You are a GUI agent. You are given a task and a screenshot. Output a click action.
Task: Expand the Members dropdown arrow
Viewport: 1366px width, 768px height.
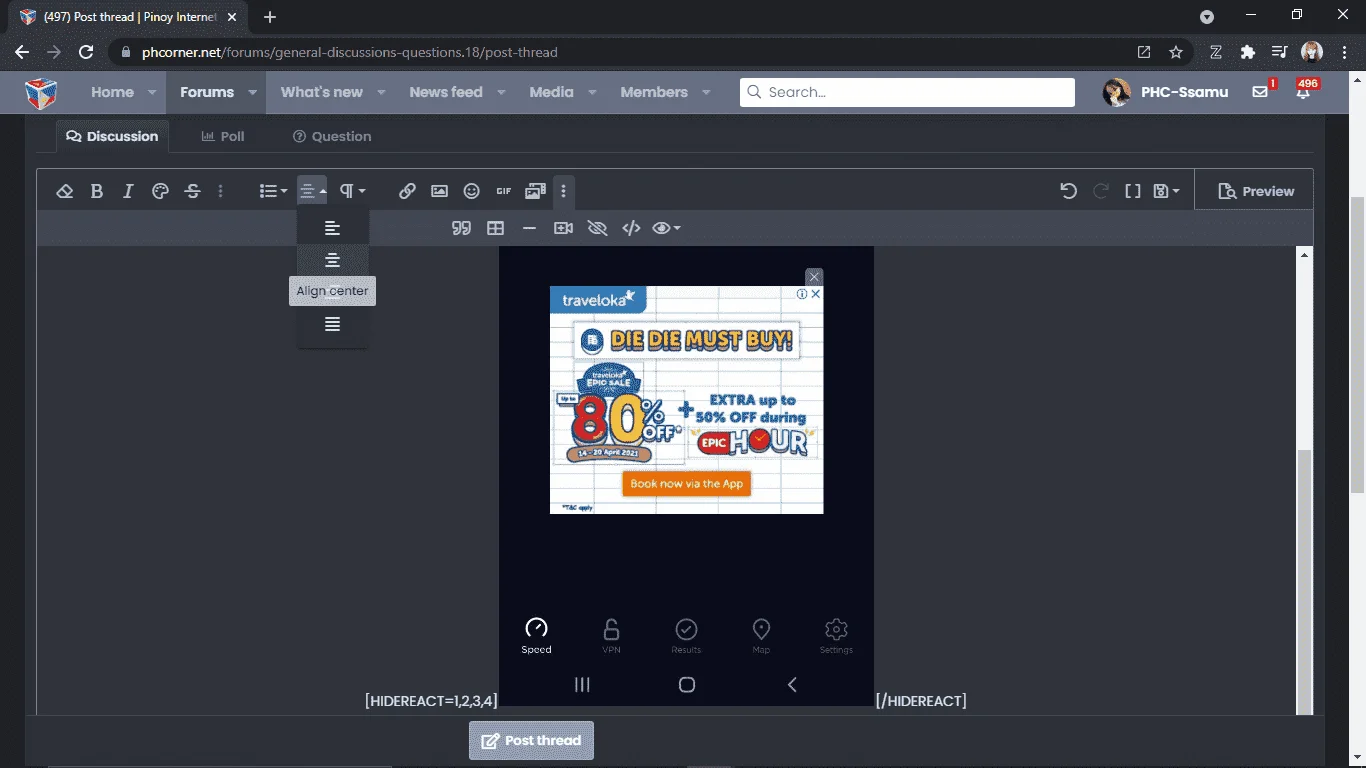(706, 92)
